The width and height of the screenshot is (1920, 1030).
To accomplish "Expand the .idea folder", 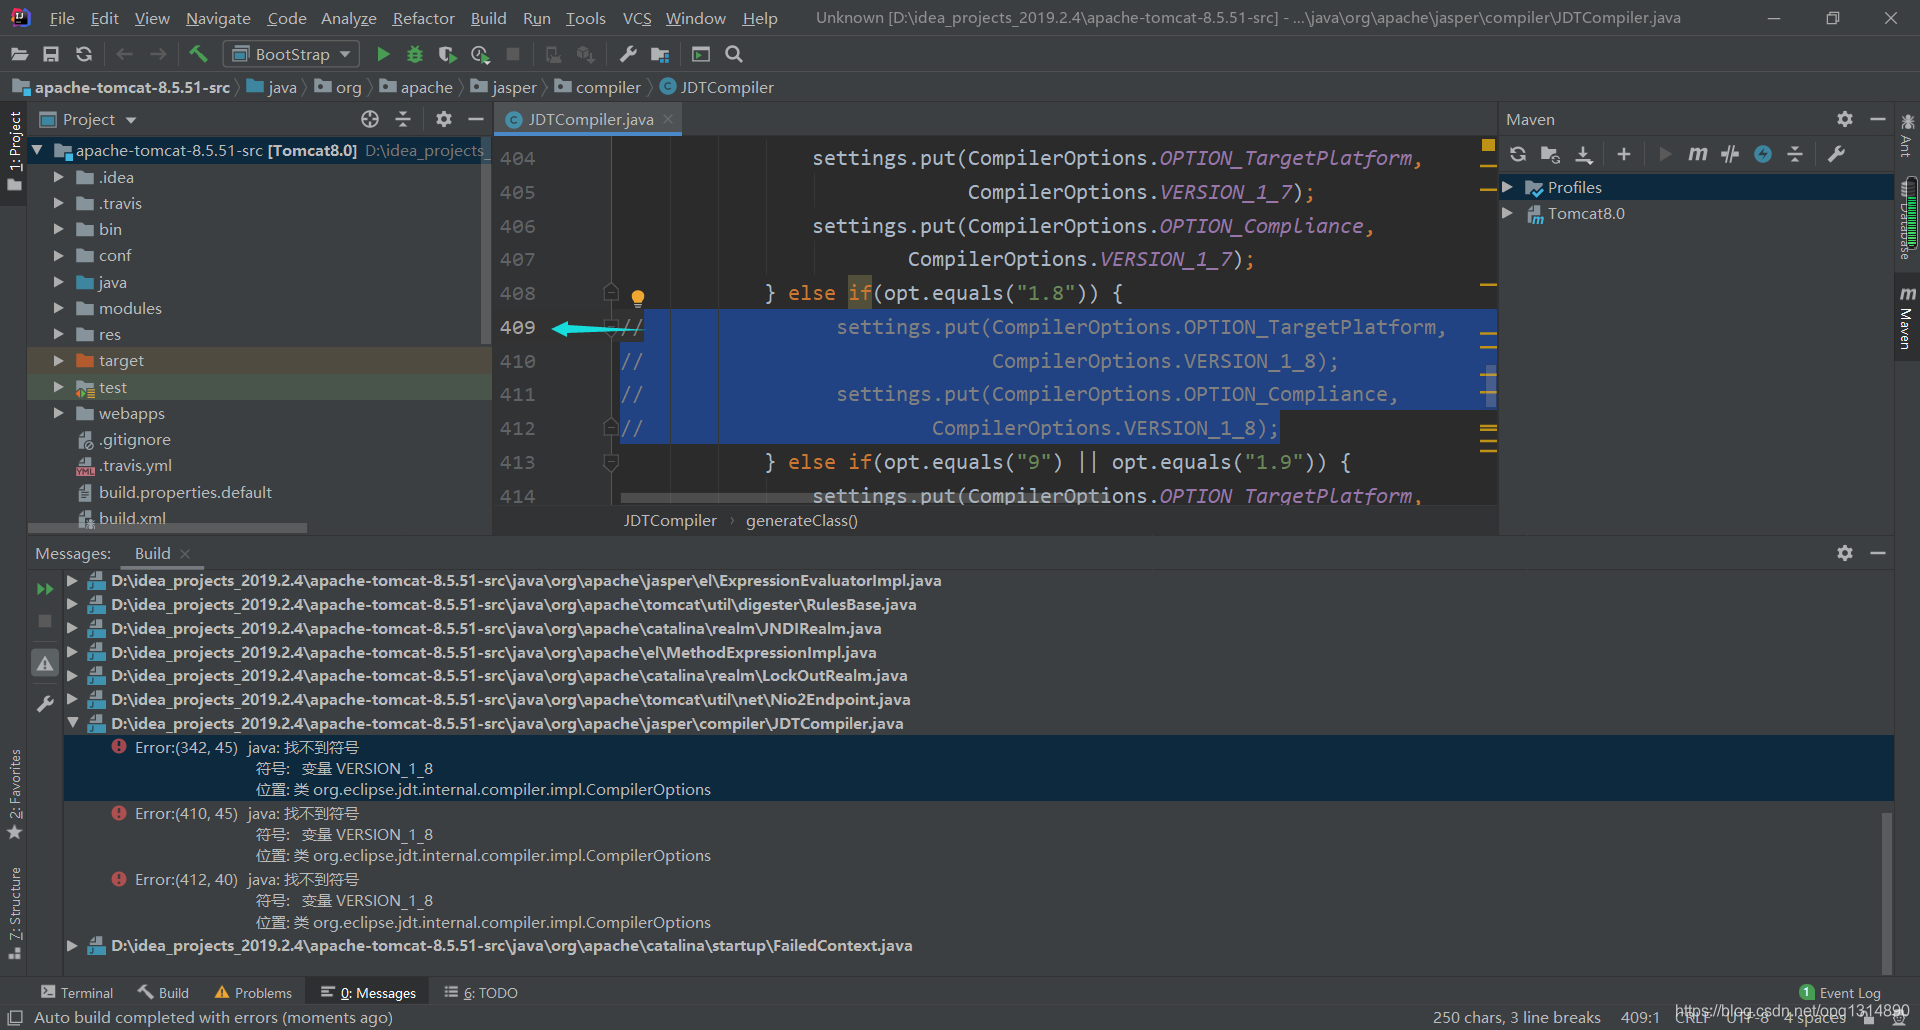I will (x=59, y=177).
